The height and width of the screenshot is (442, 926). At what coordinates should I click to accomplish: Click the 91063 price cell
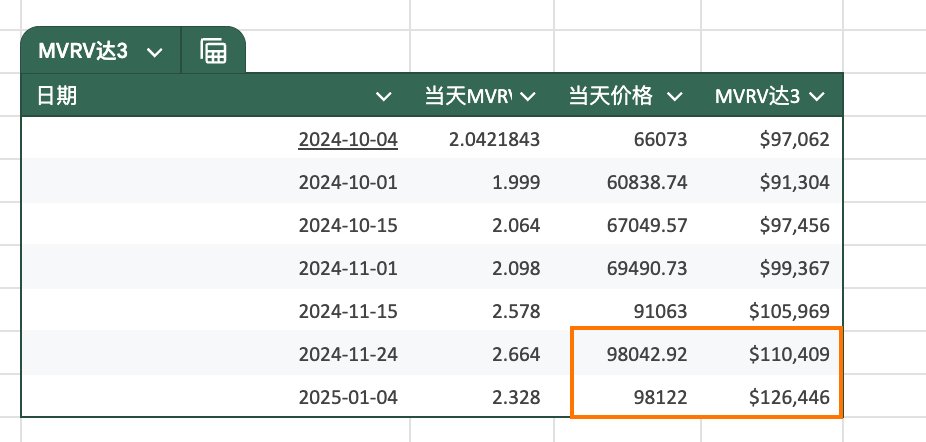(658, 311)
